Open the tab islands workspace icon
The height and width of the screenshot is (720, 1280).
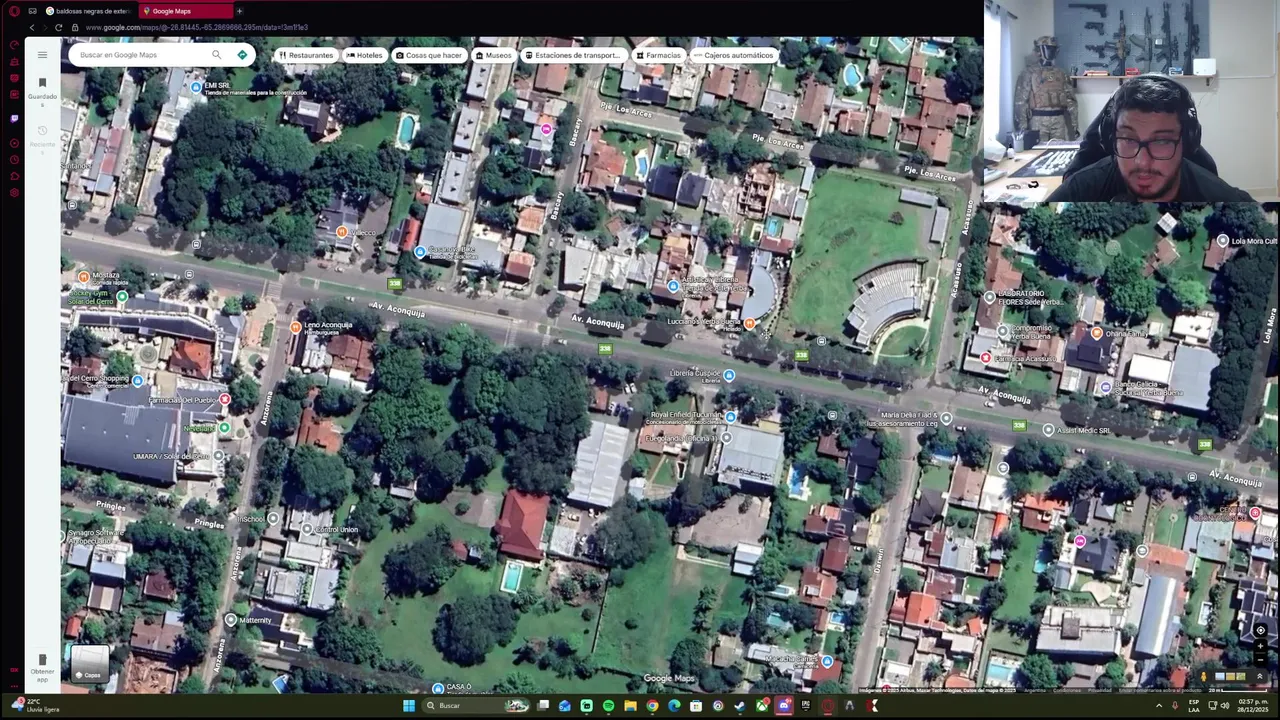point(32,11)
